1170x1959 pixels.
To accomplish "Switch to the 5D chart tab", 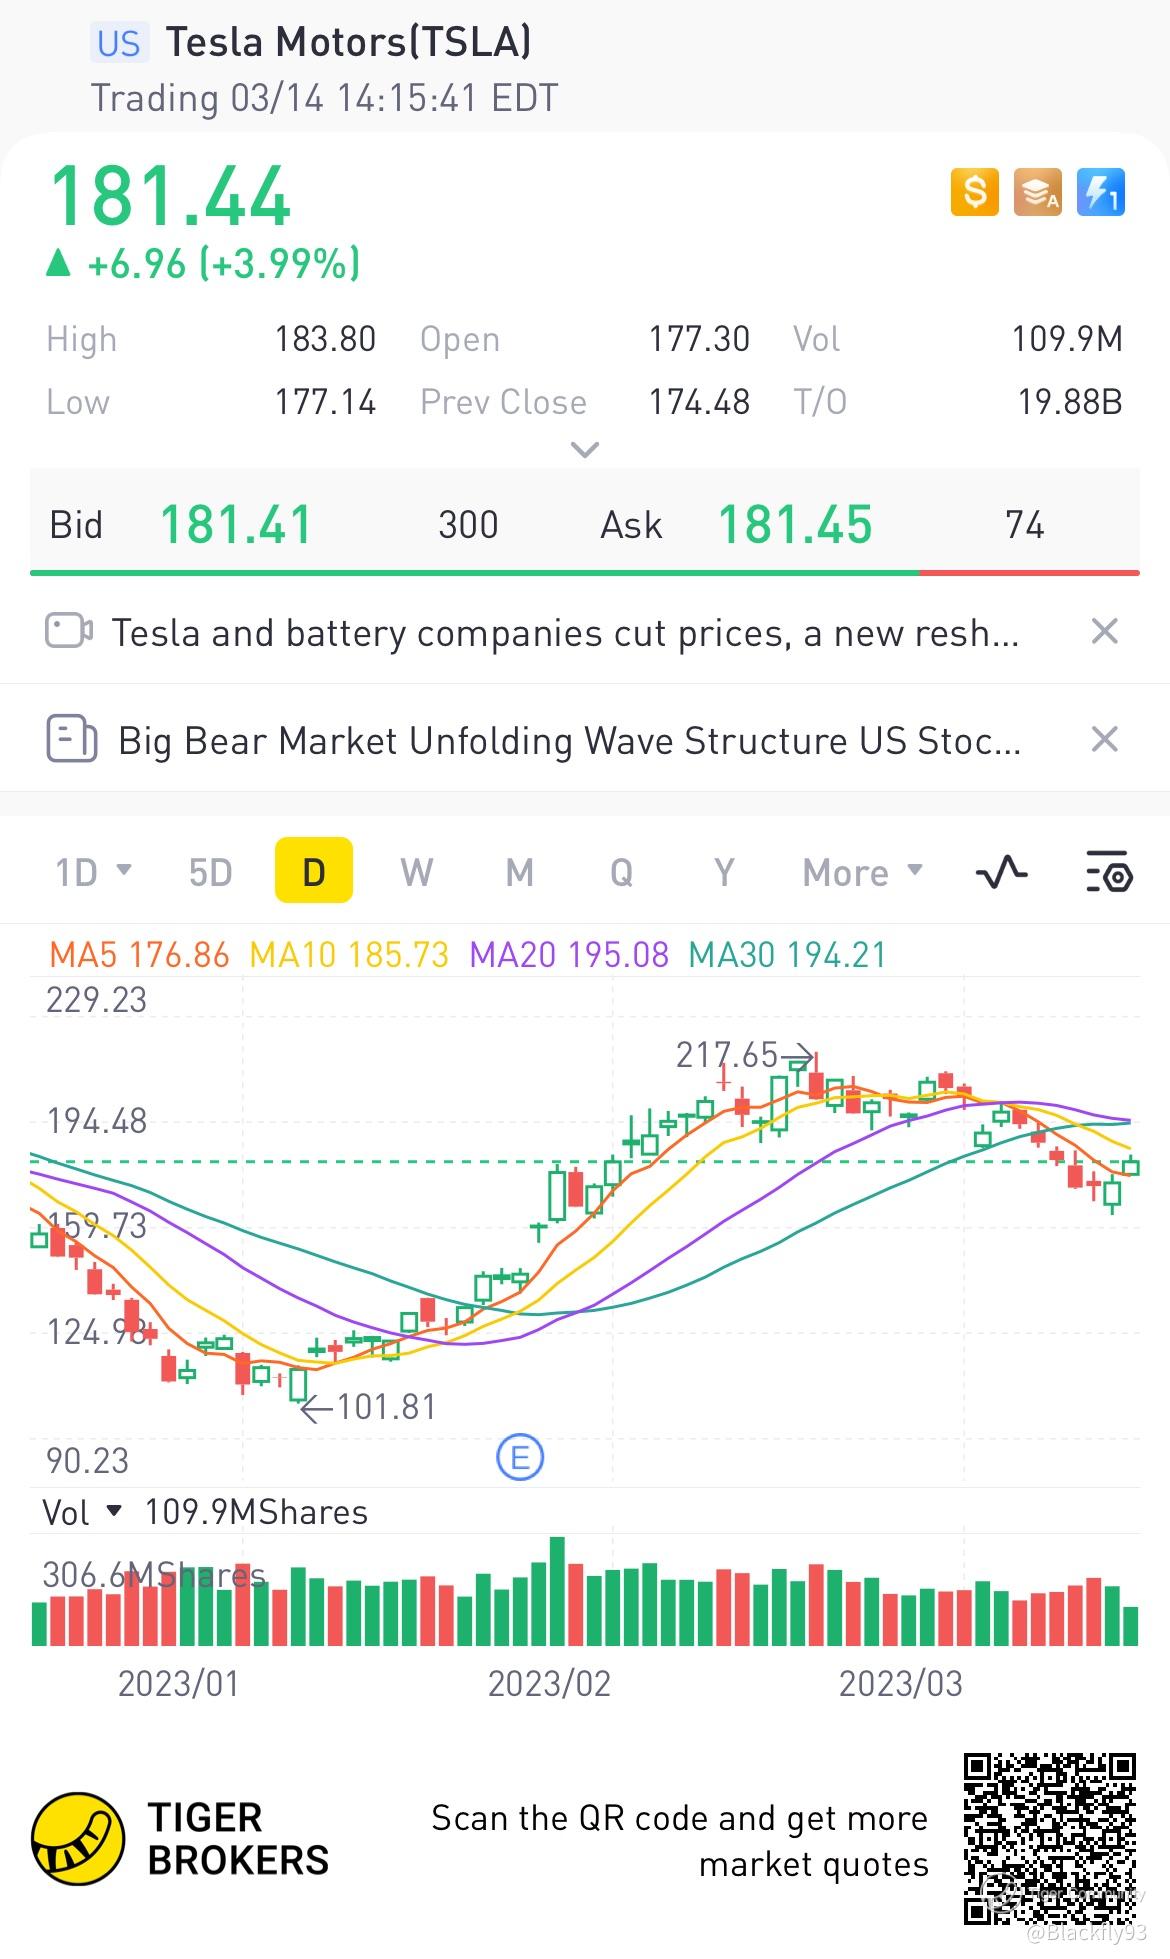I will click(x=210, y=872).
